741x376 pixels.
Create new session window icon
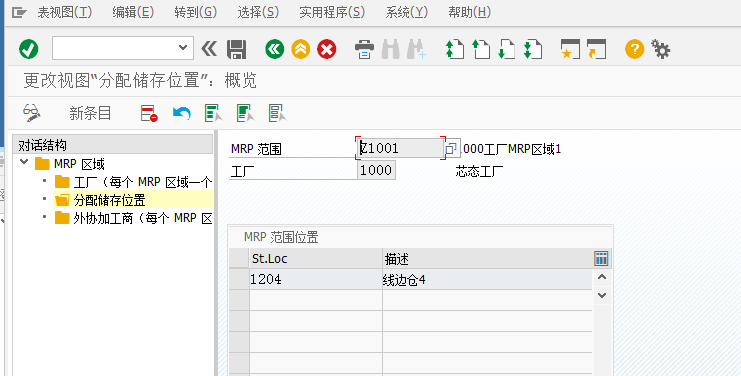[x=570, y=49]
